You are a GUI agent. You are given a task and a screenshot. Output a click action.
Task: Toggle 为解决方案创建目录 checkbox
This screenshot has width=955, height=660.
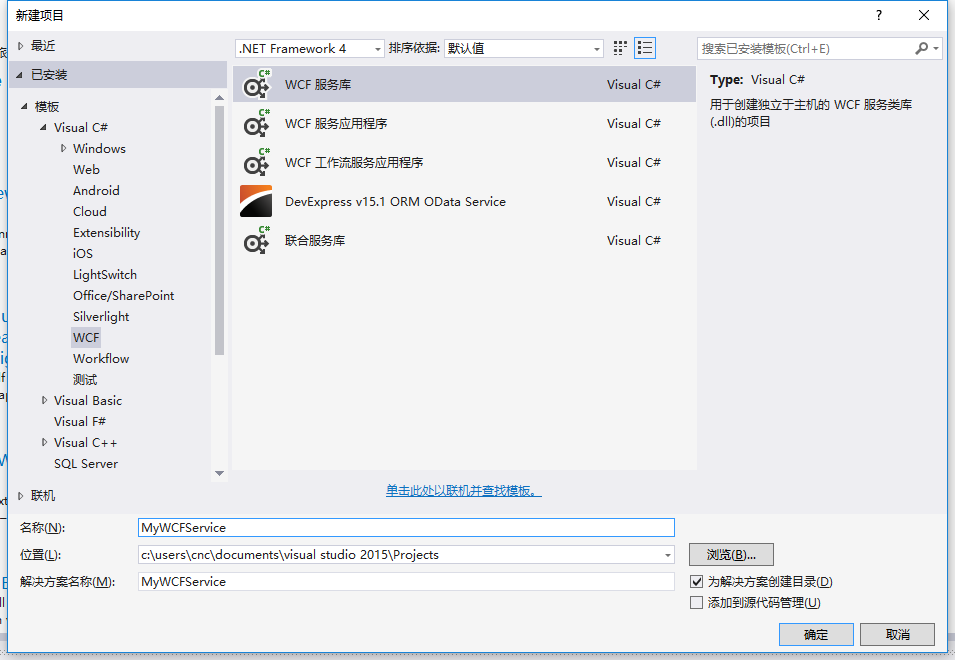click(x=696, y=581)
